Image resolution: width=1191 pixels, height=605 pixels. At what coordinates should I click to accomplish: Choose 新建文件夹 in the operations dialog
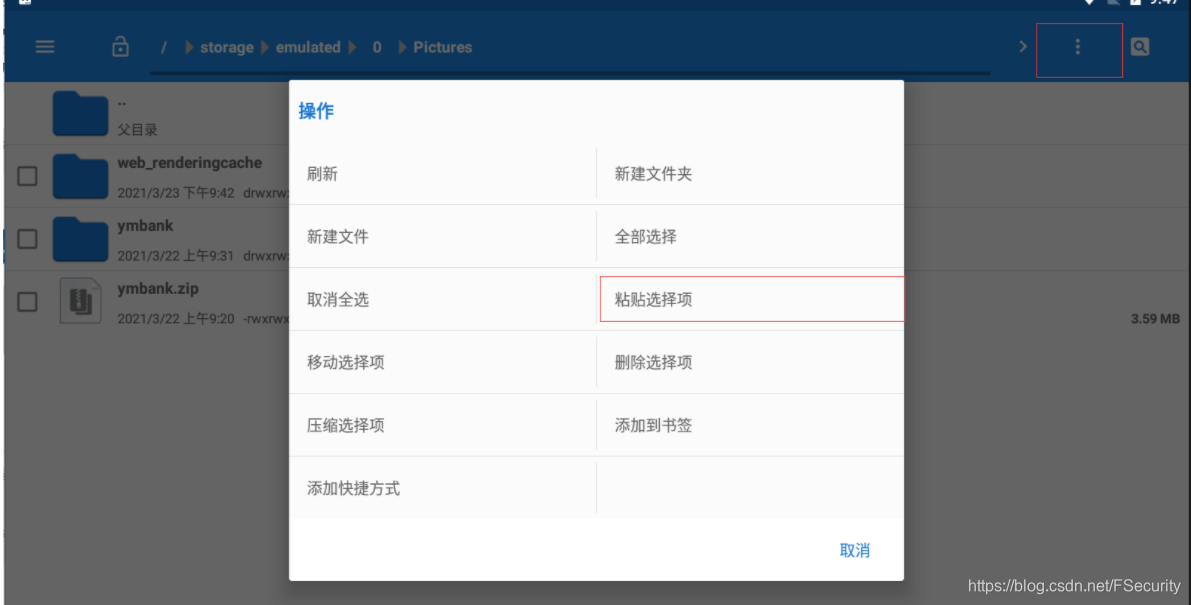pos(750,174)
